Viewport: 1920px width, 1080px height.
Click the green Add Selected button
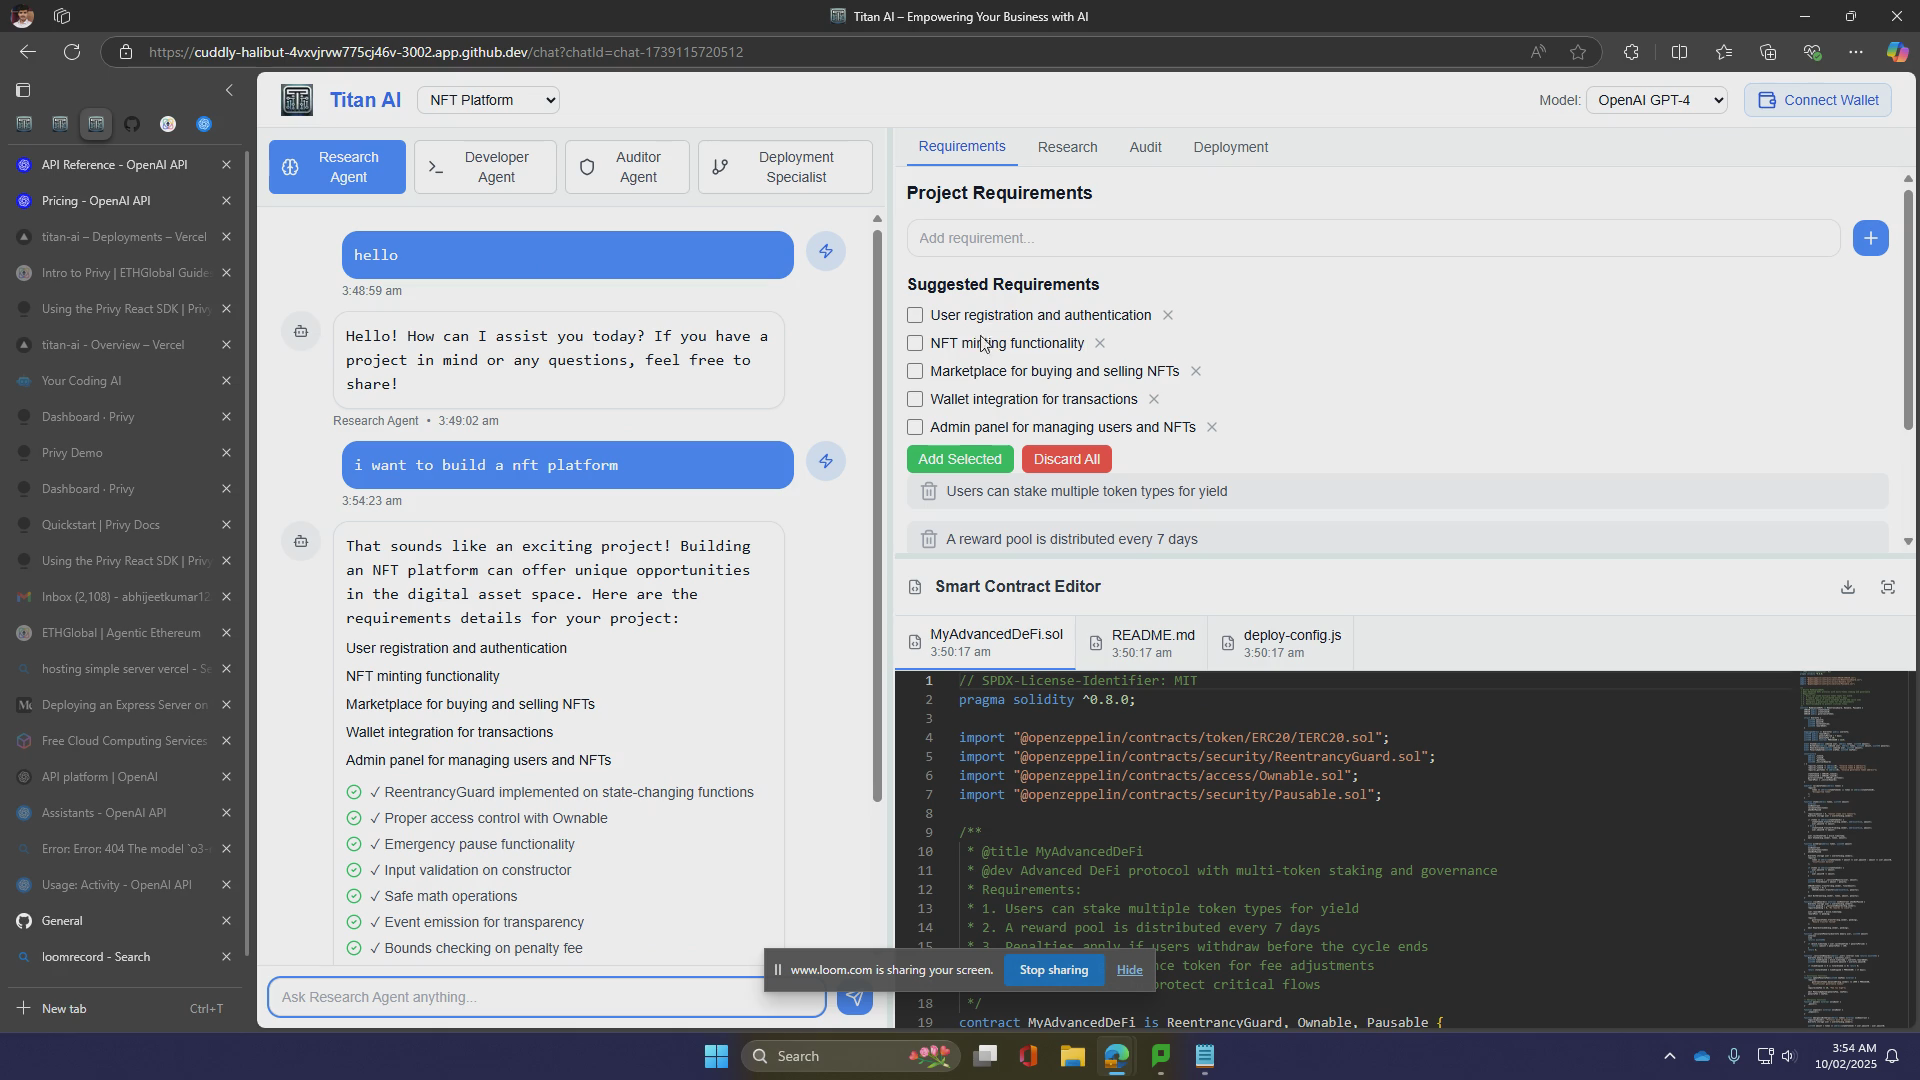tap(960, 459)
